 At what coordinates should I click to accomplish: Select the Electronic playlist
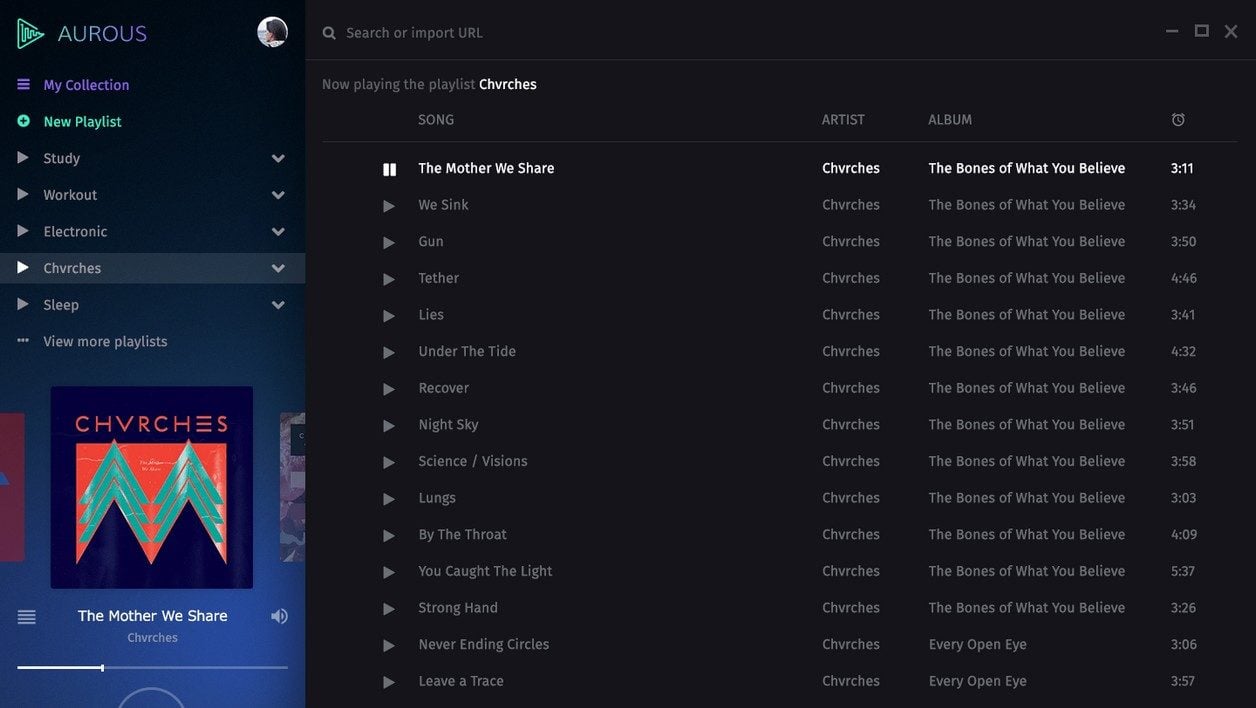(75, 231)
